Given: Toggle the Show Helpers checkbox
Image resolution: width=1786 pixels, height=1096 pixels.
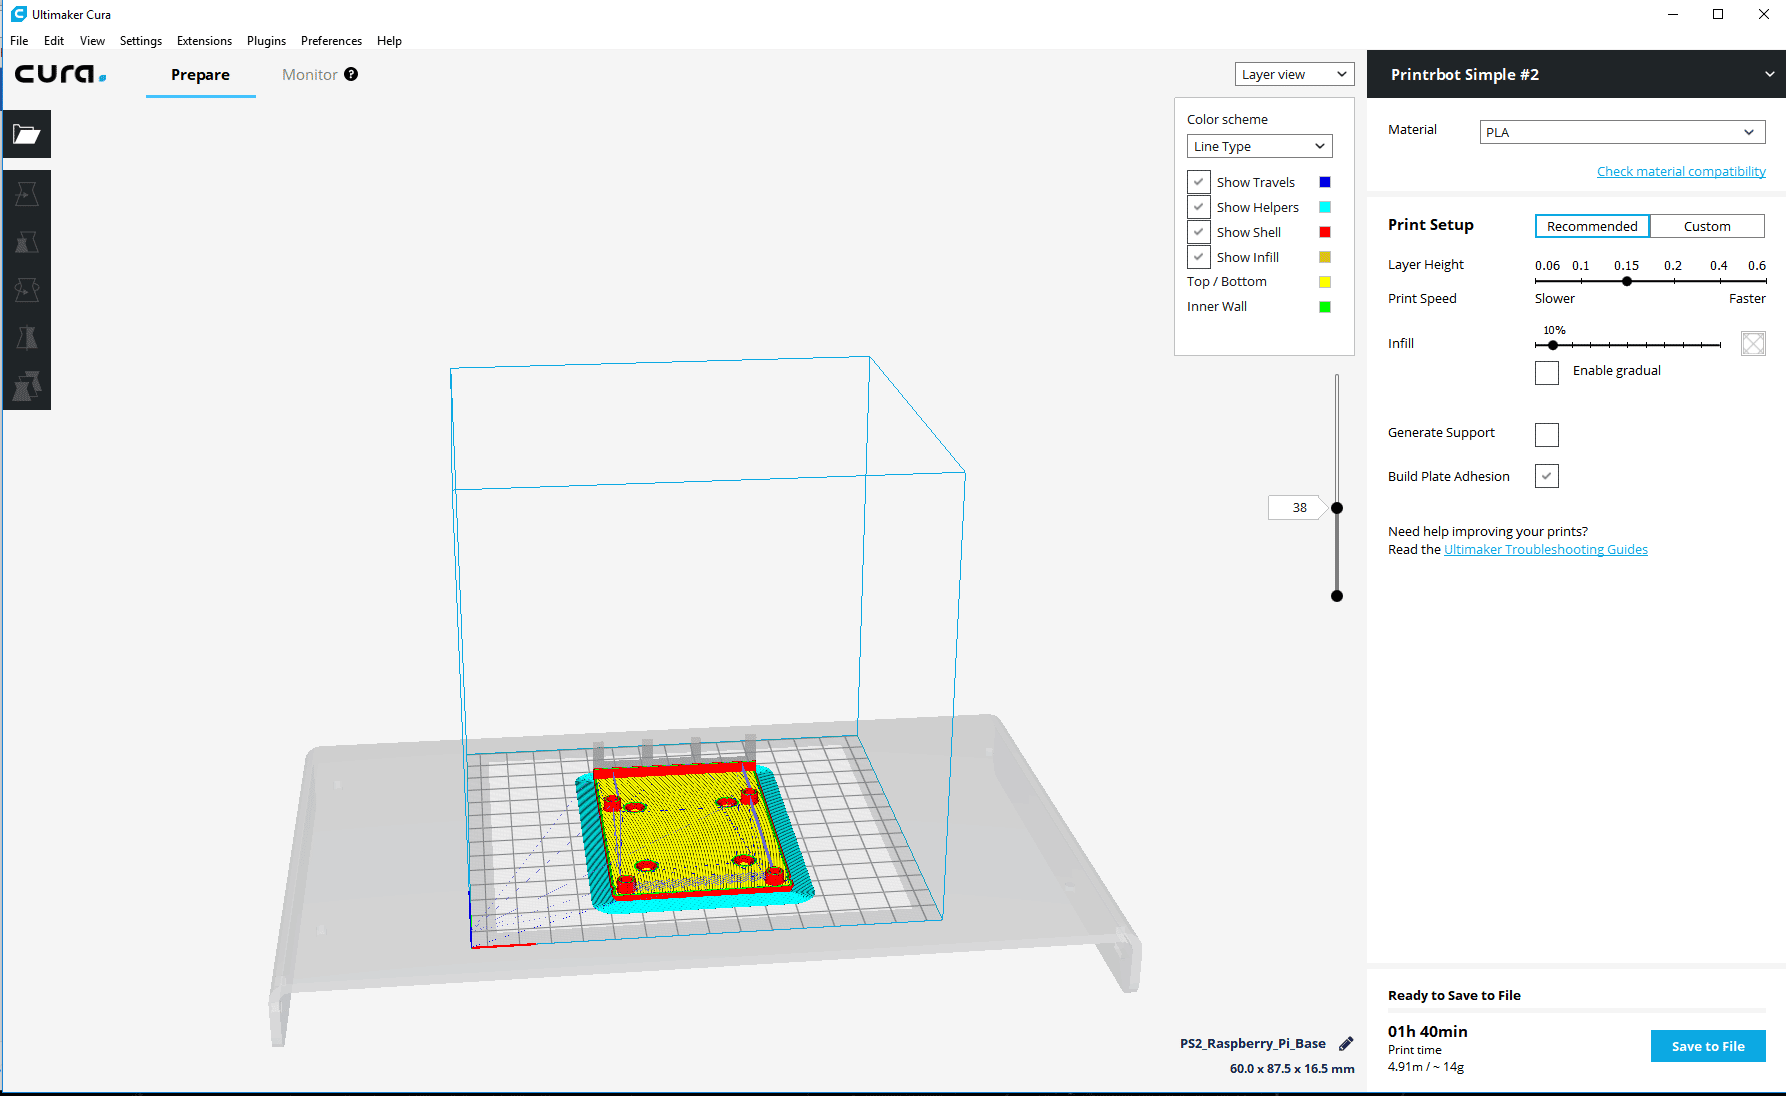Looking at the screenshot, I should 1198,207.
